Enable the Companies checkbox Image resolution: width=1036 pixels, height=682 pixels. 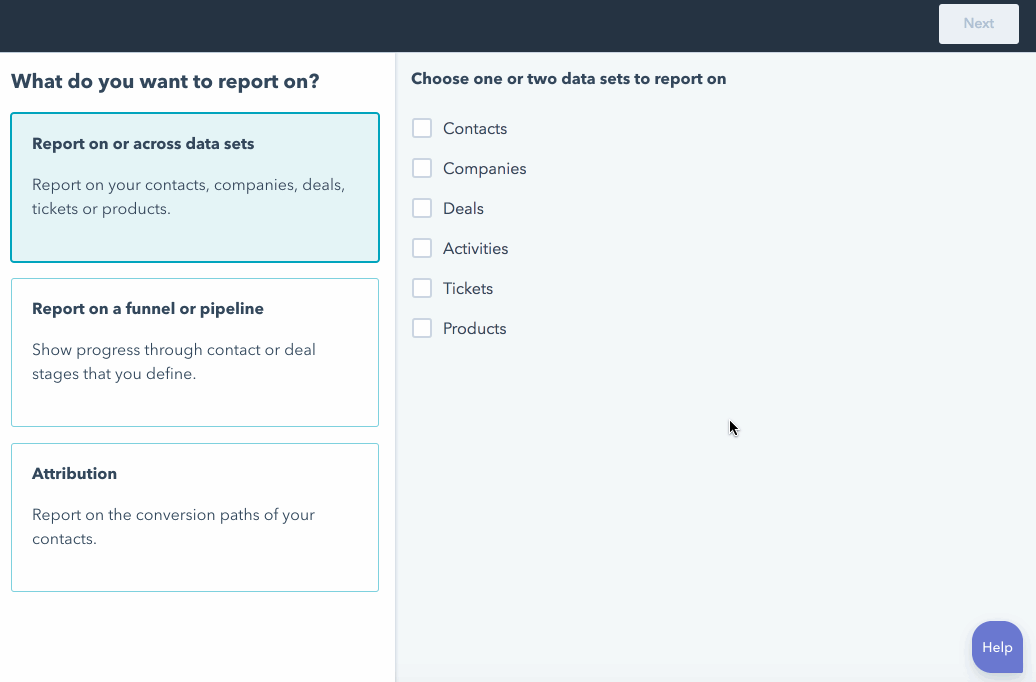pos(422,168)
